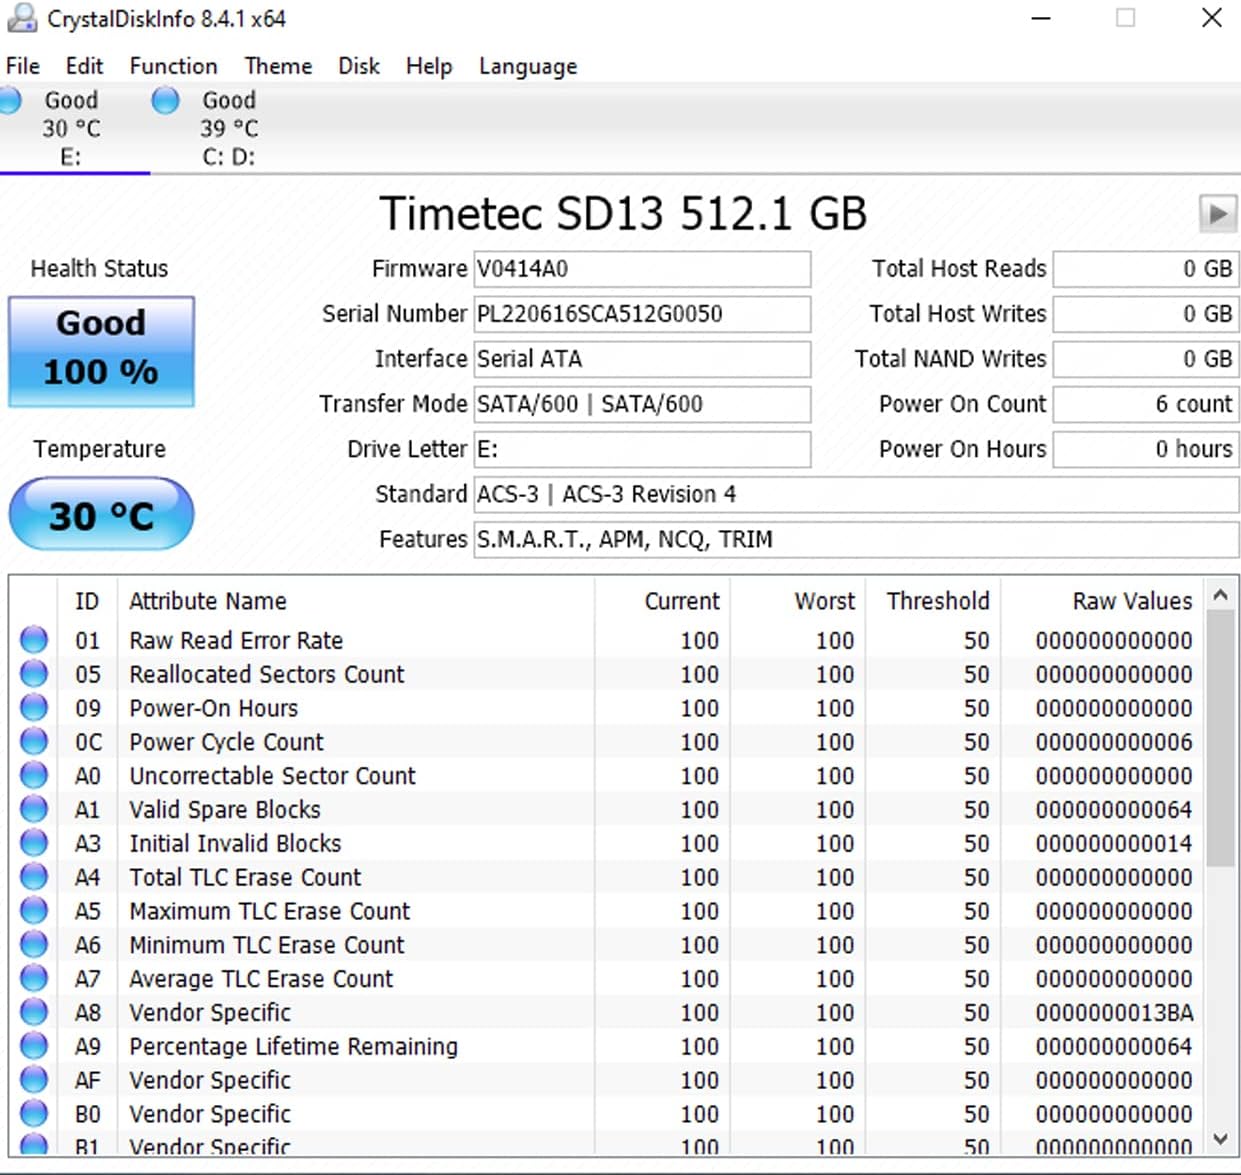Click the Raw Values column header
The width and height of the screenshot is (1241, 1175).
(x=1132, y=601)
